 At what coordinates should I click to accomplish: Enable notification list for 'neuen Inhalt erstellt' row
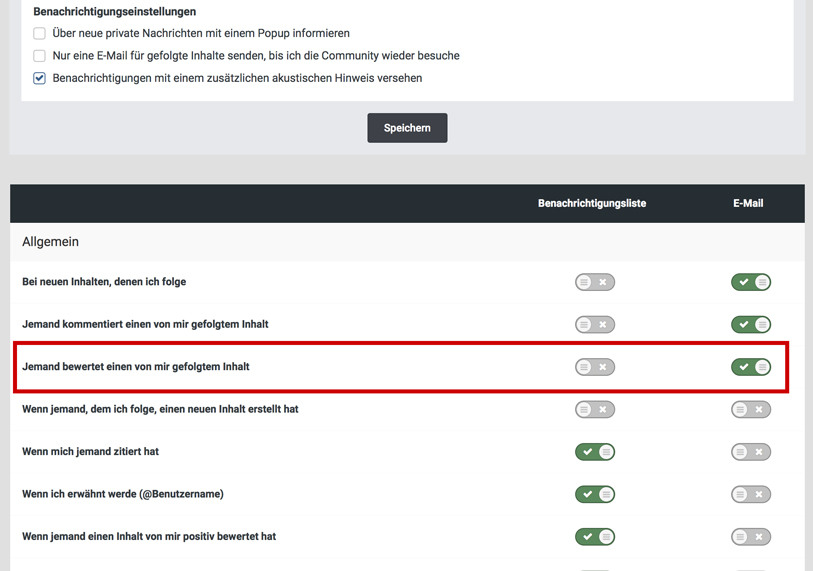tap(594, 409)
